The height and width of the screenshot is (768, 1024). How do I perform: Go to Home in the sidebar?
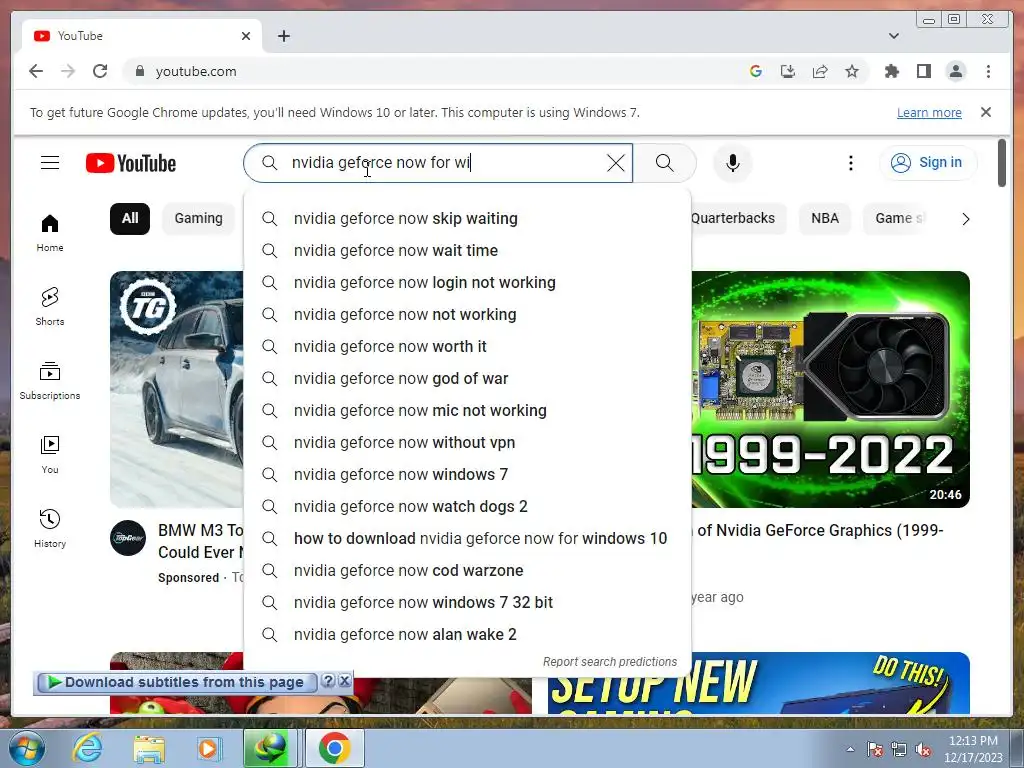point(50,233)
